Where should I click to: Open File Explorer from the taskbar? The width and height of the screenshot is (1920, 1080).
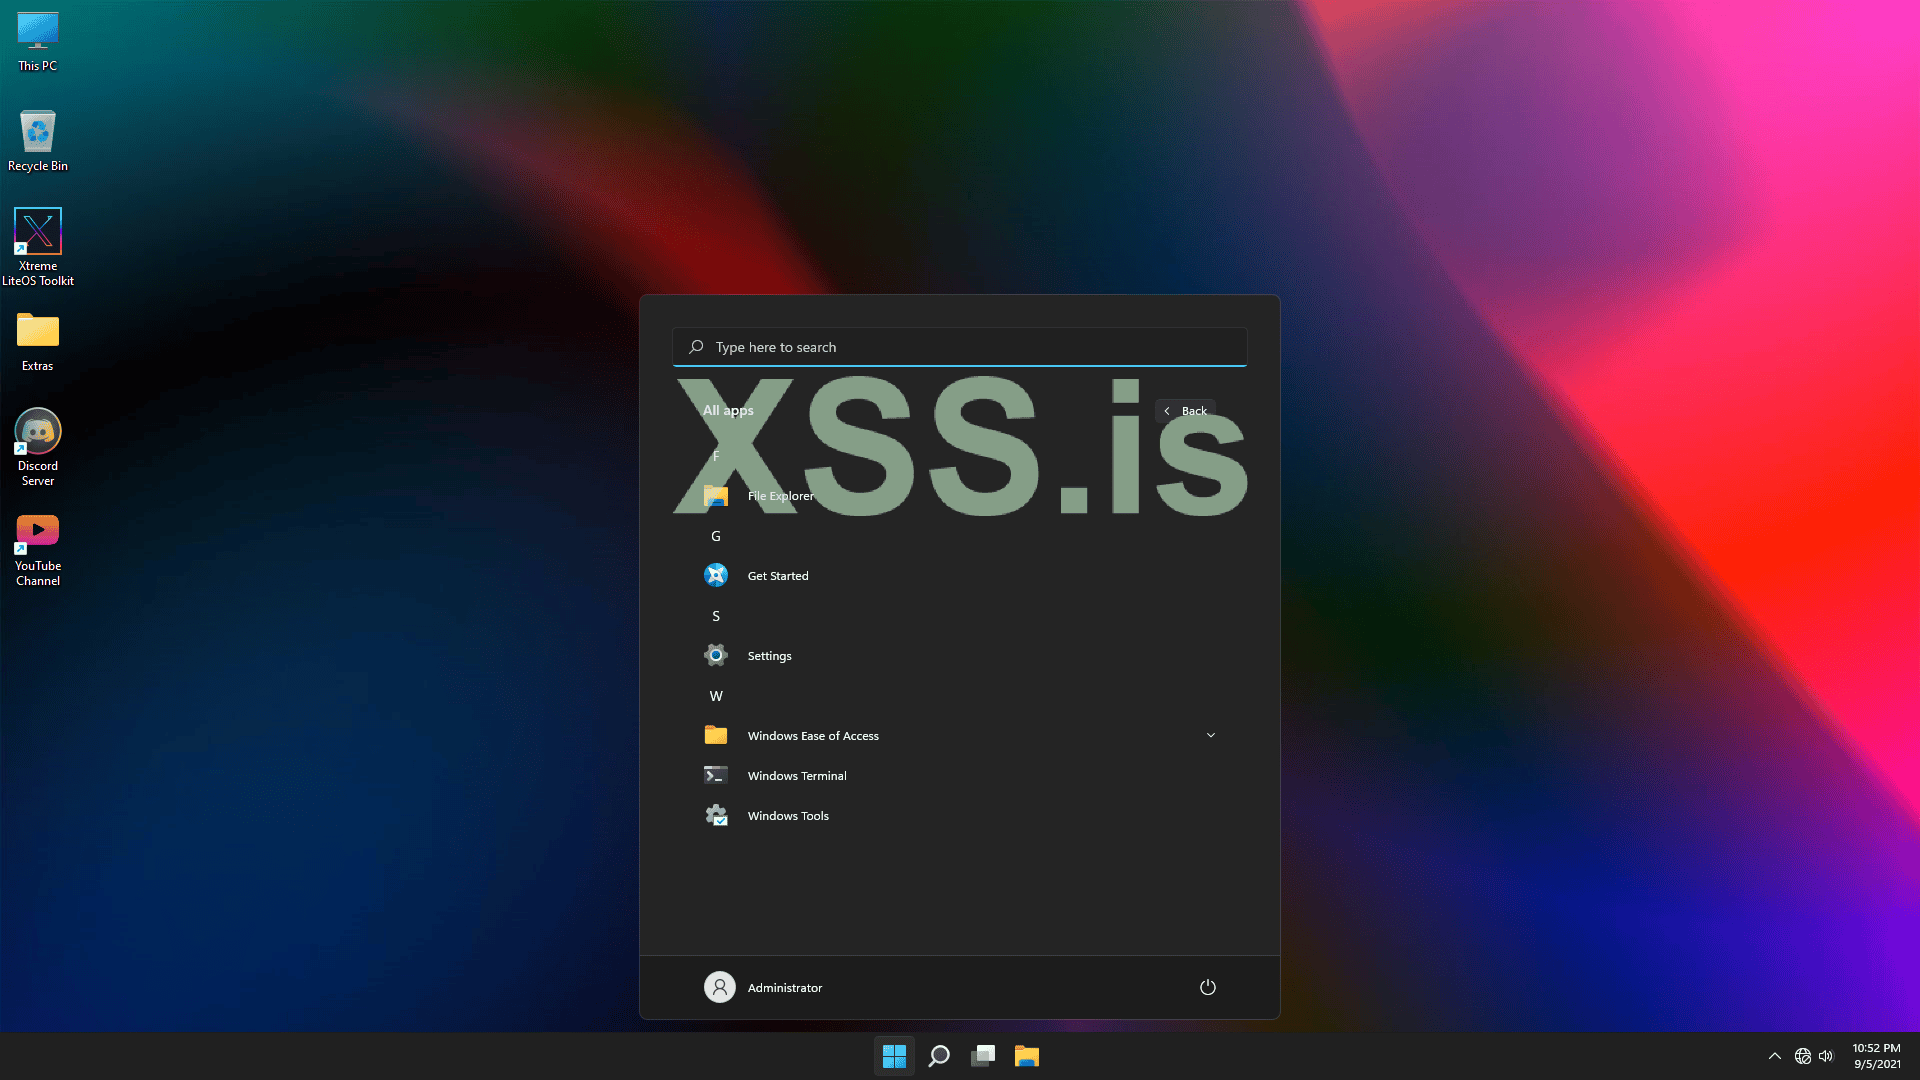1027,1056
